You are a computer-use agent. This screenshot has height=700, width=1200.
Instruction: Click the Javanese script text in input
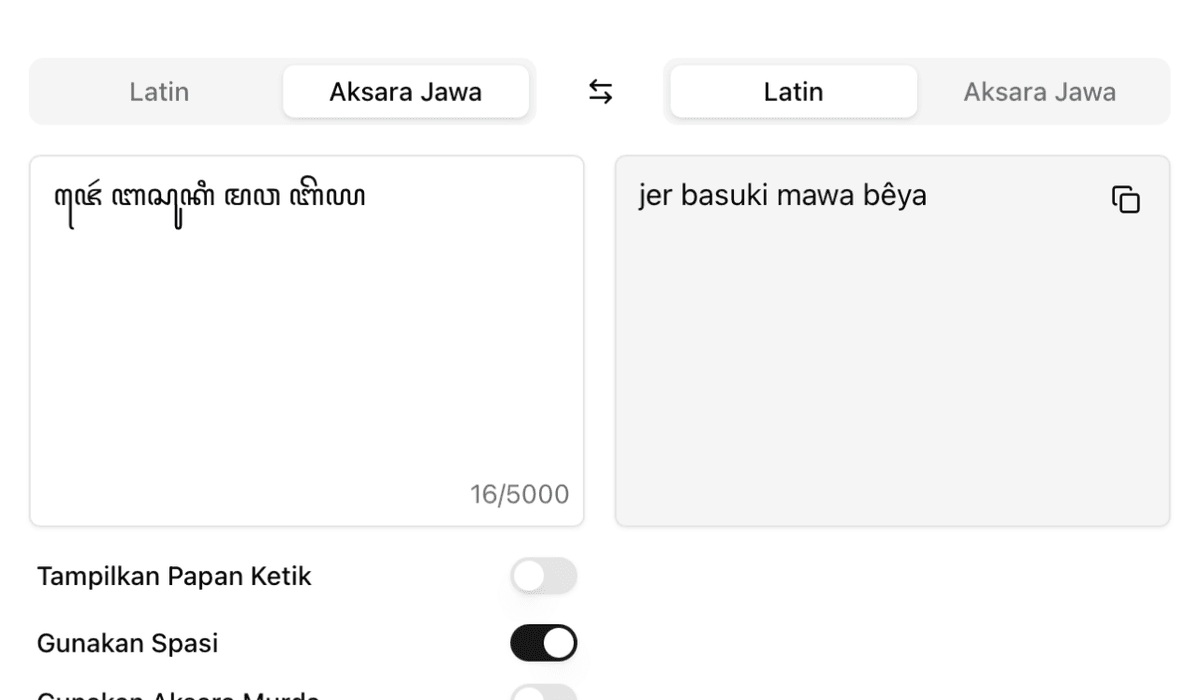pyautogui.click(x=209, y=197)
